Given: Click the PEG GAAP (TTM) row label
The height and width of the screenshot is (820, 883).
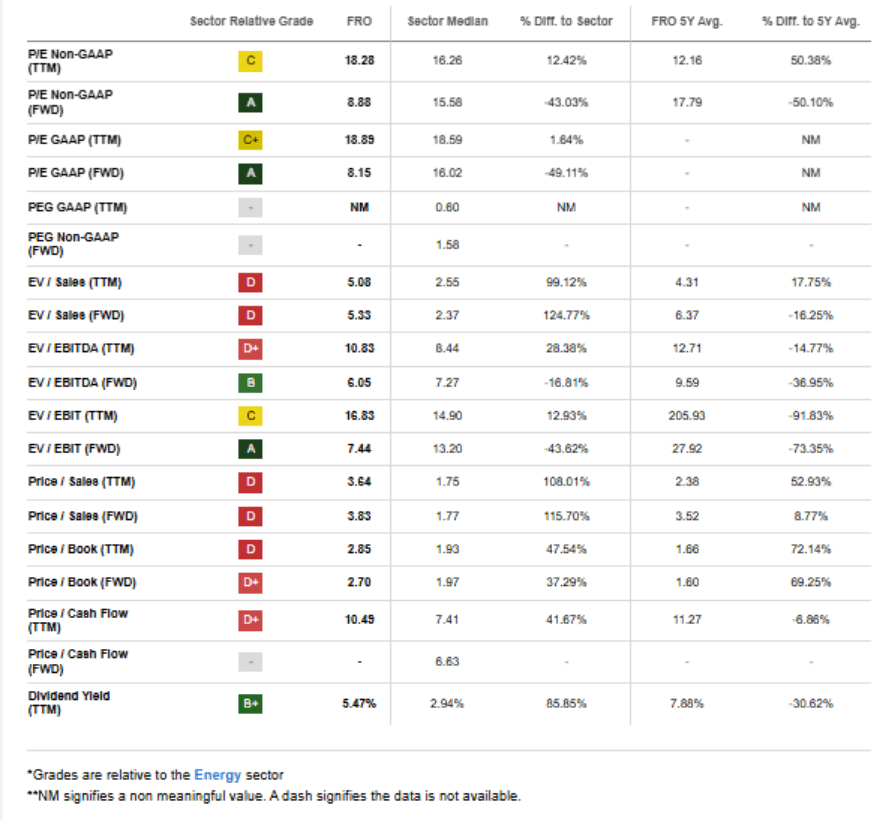Looking at the screenshot, I should point(77,207).
